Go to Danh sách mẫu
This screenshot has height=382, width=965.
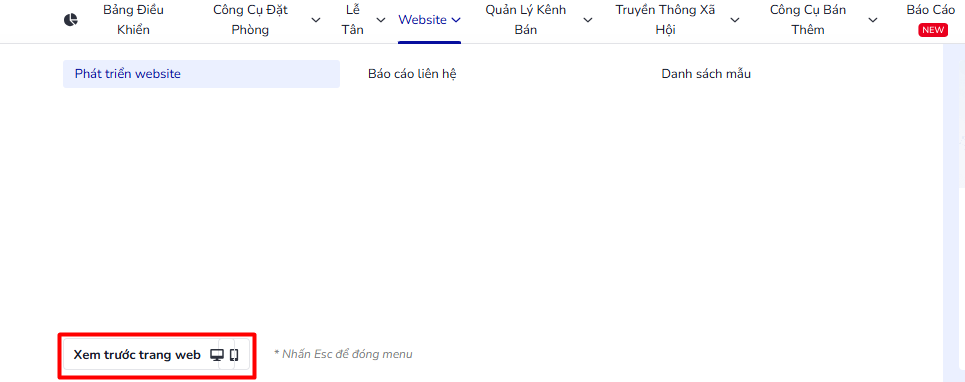point(706,74)
